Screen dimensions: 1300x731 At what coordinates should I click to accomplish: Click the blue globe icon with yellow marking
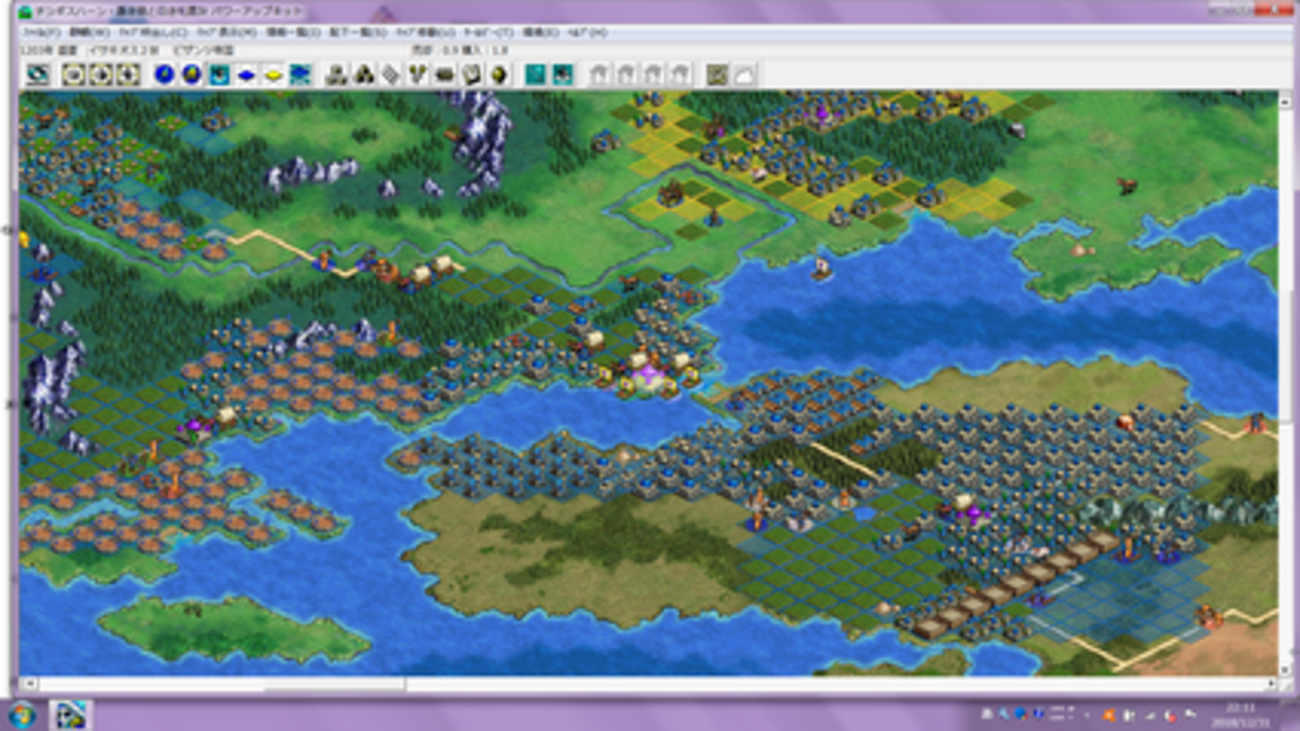191,74
